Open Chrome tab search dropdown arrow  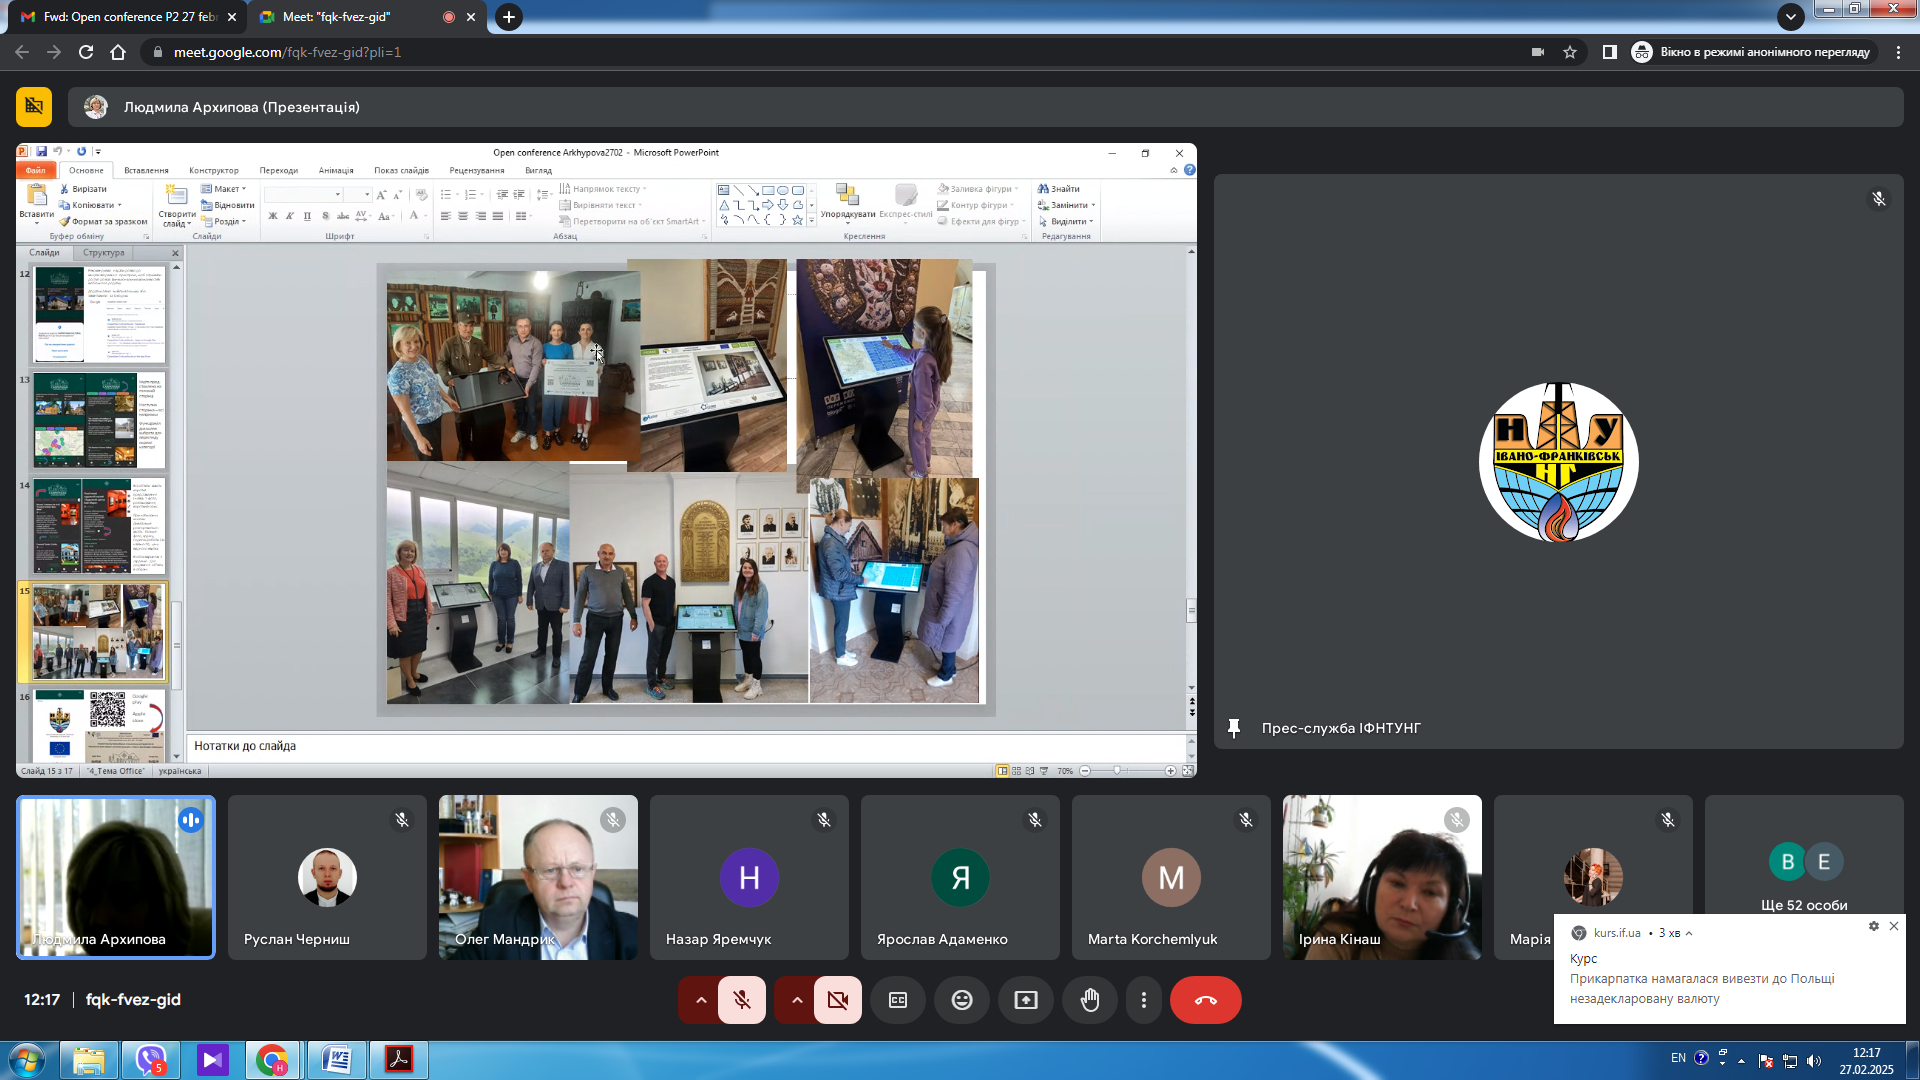tap(1791, 16)
